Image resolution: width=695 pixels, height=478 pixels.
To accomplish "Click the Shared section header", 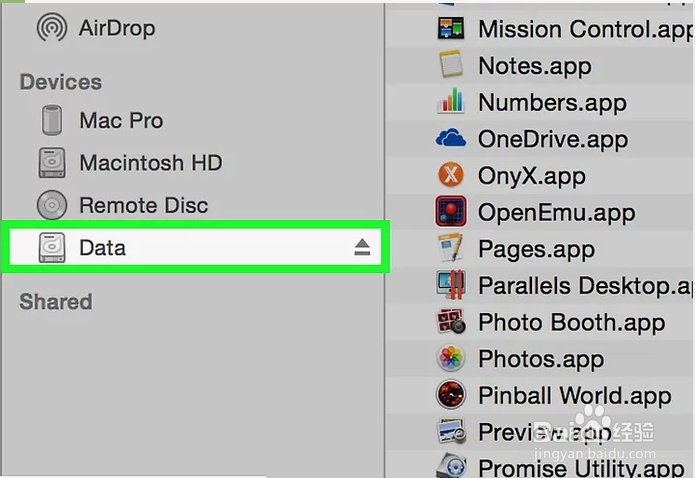I will click(x=56, y=302).
